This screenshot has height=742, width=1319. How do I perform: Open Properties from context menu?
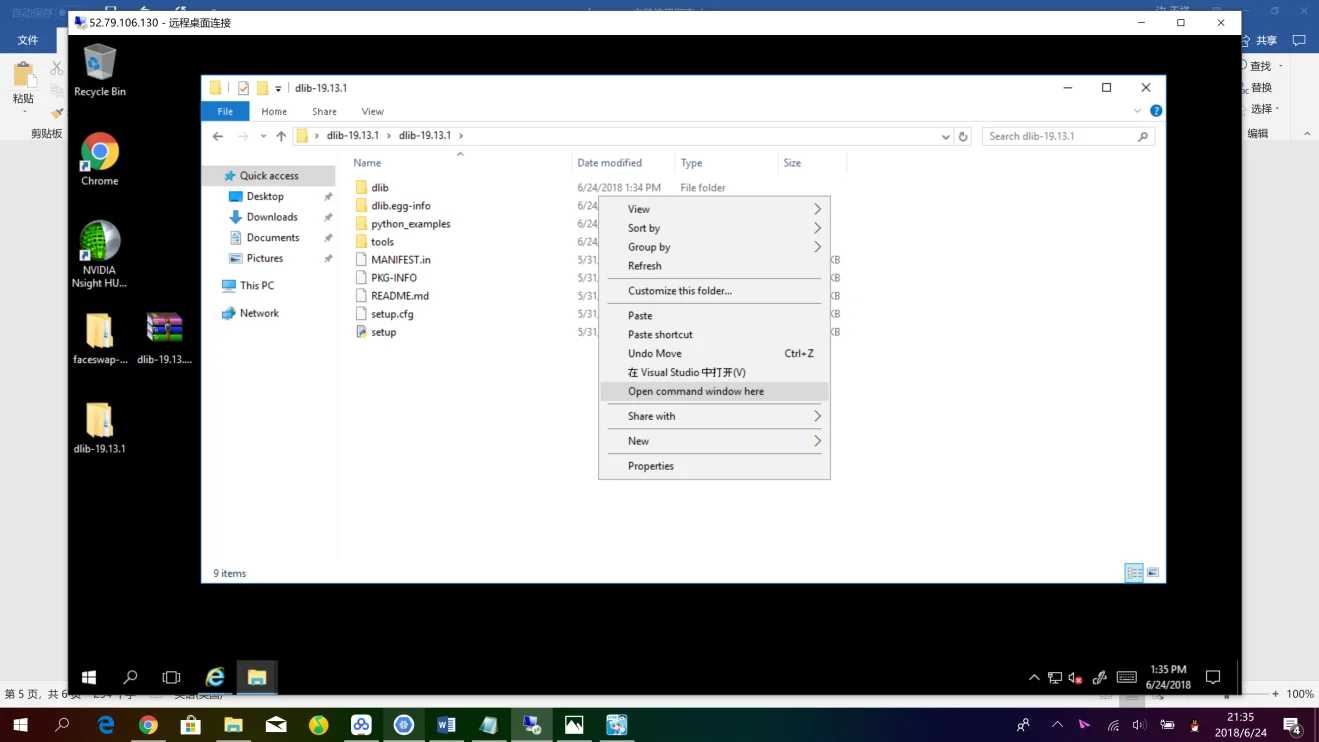(714, 466)
